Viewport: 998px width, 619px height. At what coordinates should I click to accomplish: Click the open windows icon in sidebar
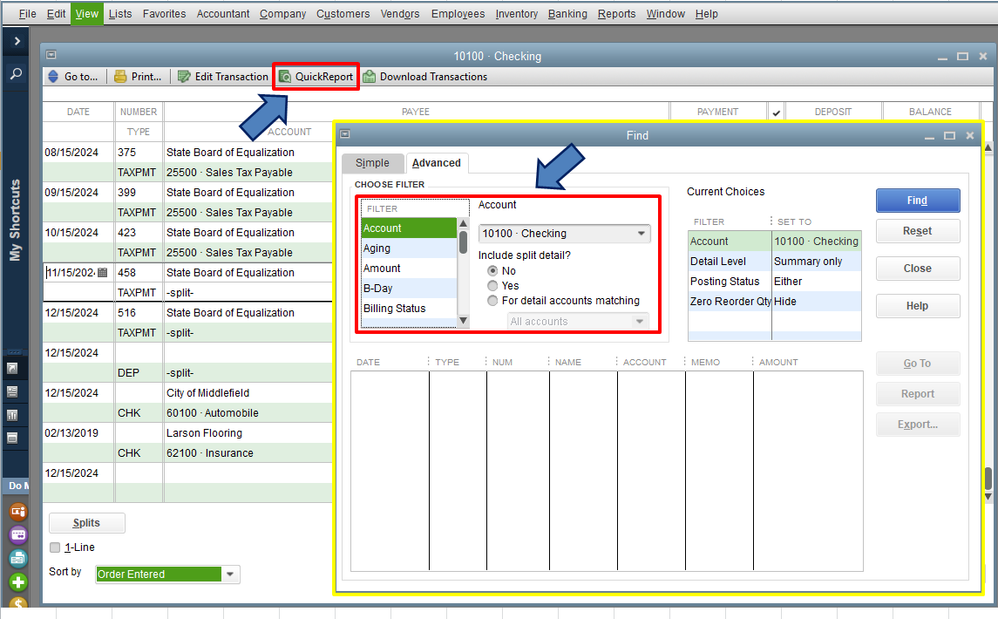click(x=12, y=438)
